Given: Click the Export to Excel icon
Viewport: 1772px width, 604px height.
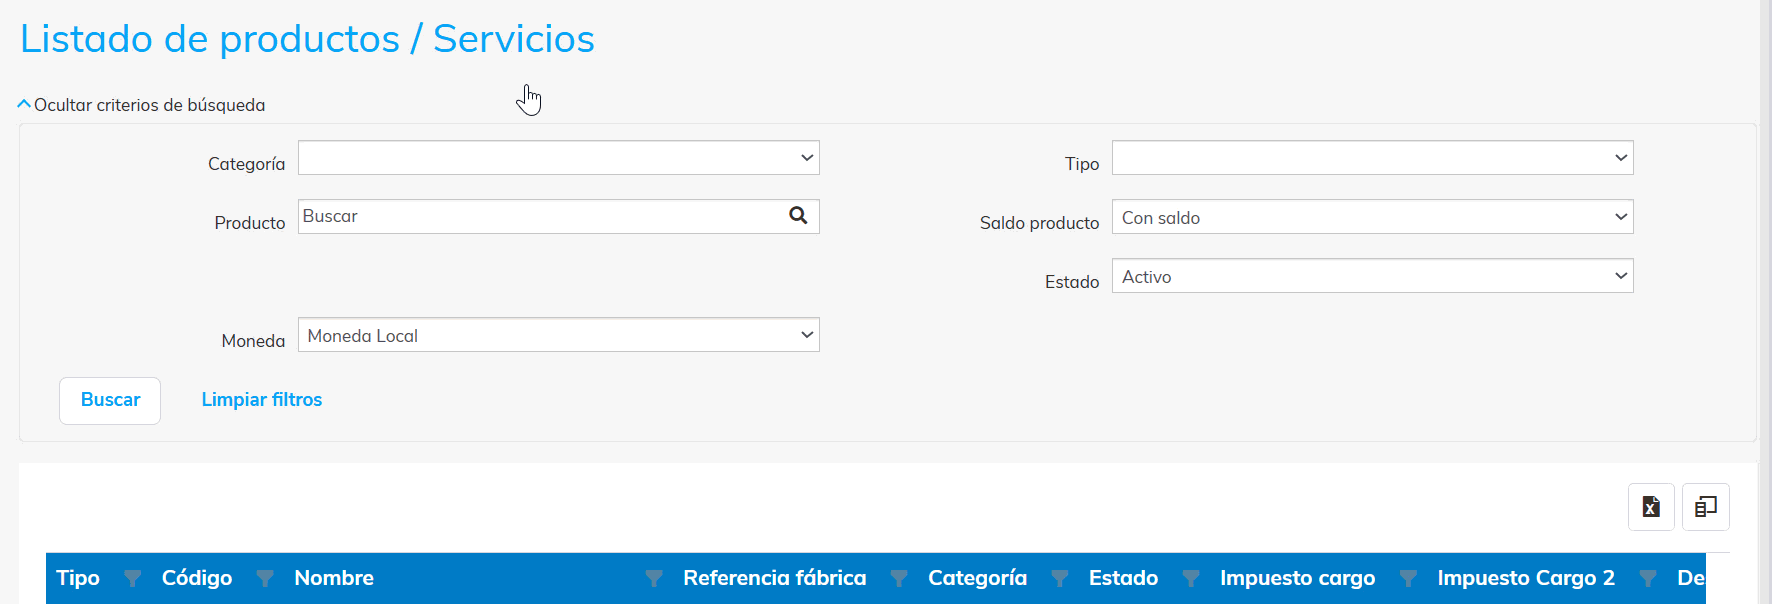Looking at the screenshot, I should [1651, 507].
